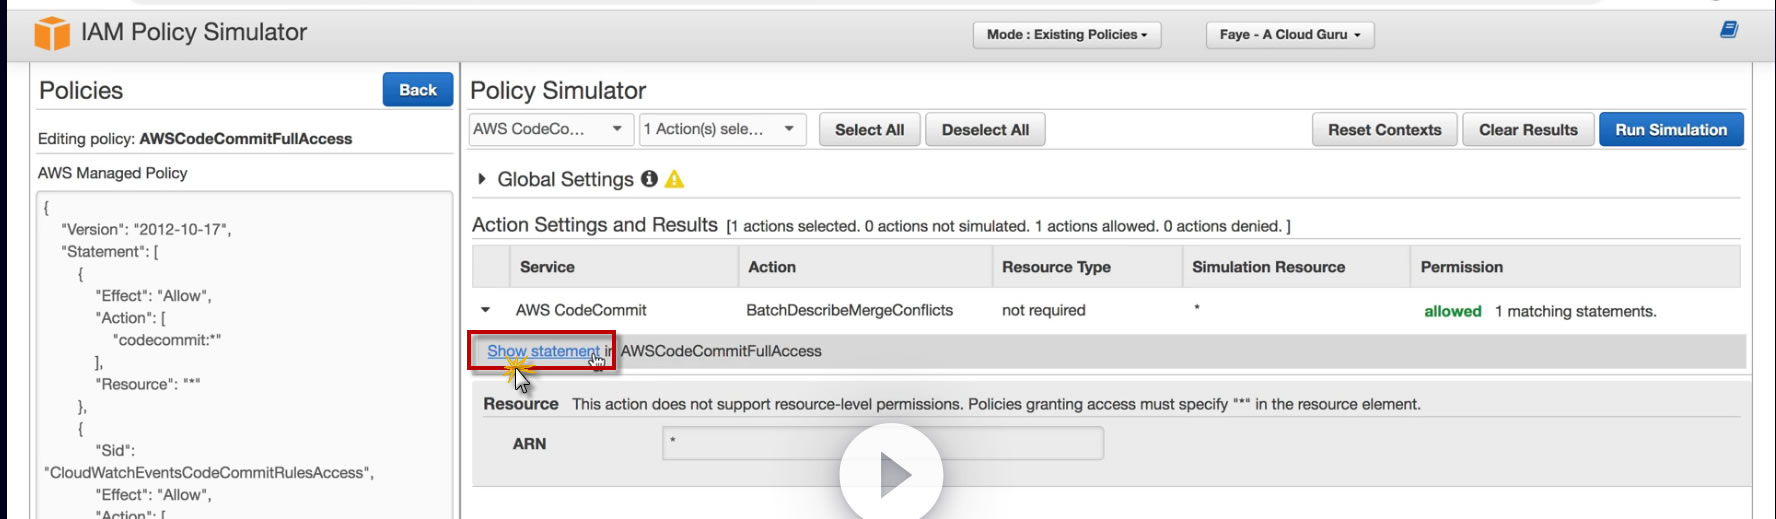Click the yellow warning triangle icon
This screenshot has height=519, width=1776.
pos(675,179)
